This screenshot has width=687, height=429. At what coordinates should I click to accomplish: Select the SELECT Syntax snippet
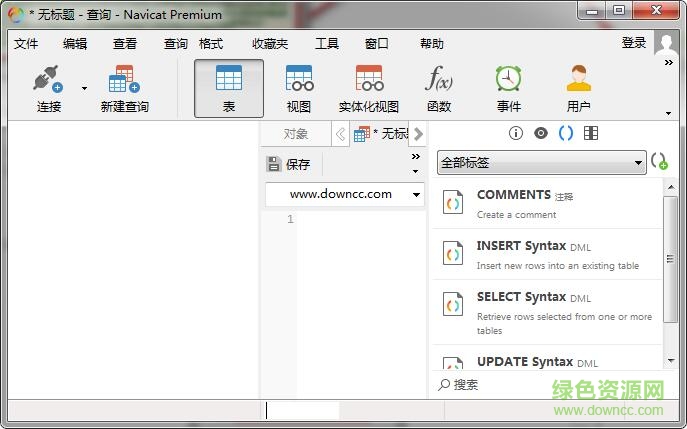tap(547, 312)
